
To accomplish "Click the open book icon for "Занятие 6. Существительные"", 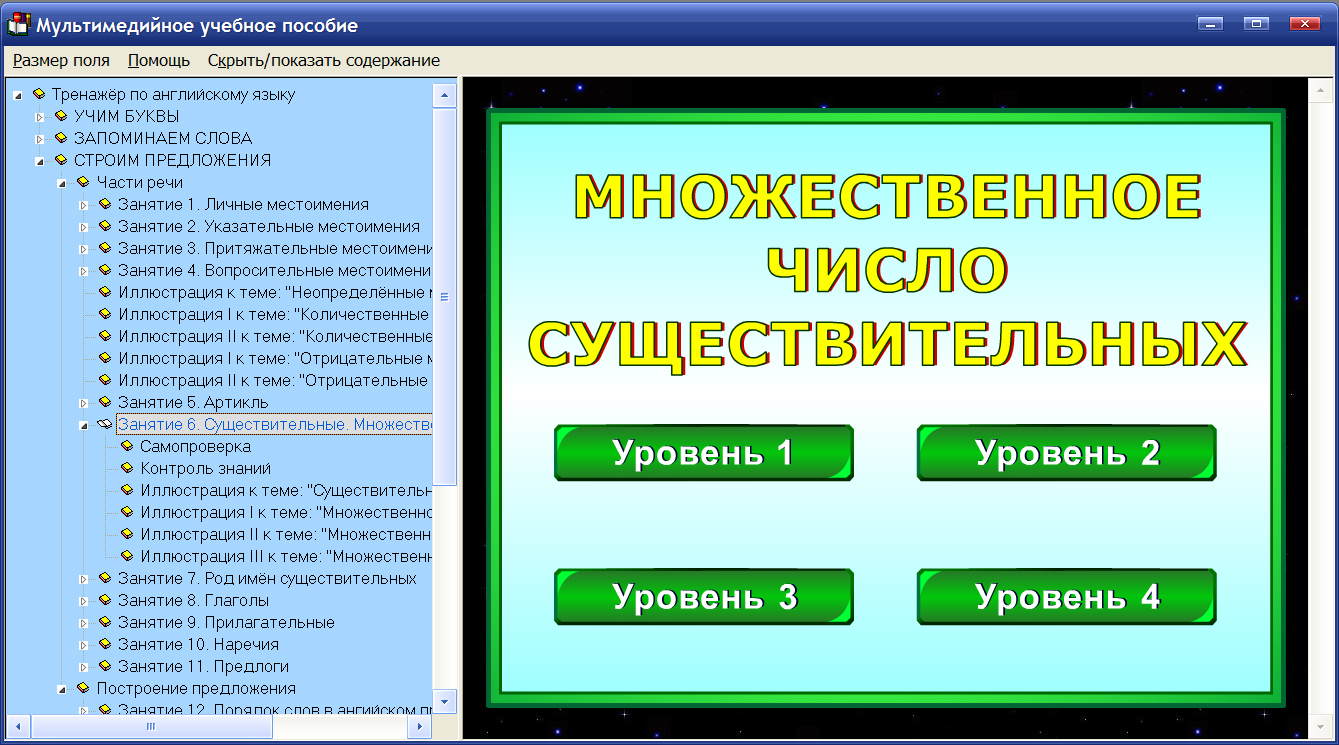I will (106, 424).
